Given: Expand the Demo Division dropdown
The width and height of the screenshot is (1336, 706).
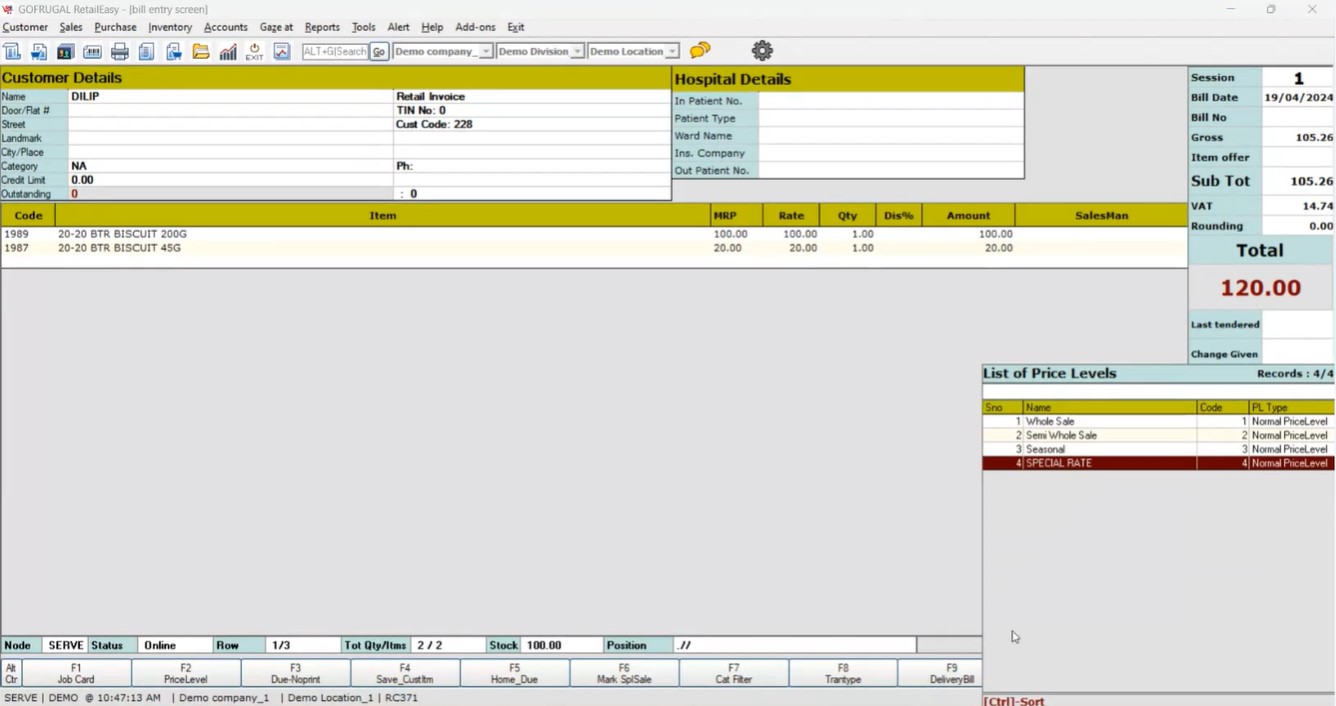Looking at the screenshot, I should pos(577,51).
